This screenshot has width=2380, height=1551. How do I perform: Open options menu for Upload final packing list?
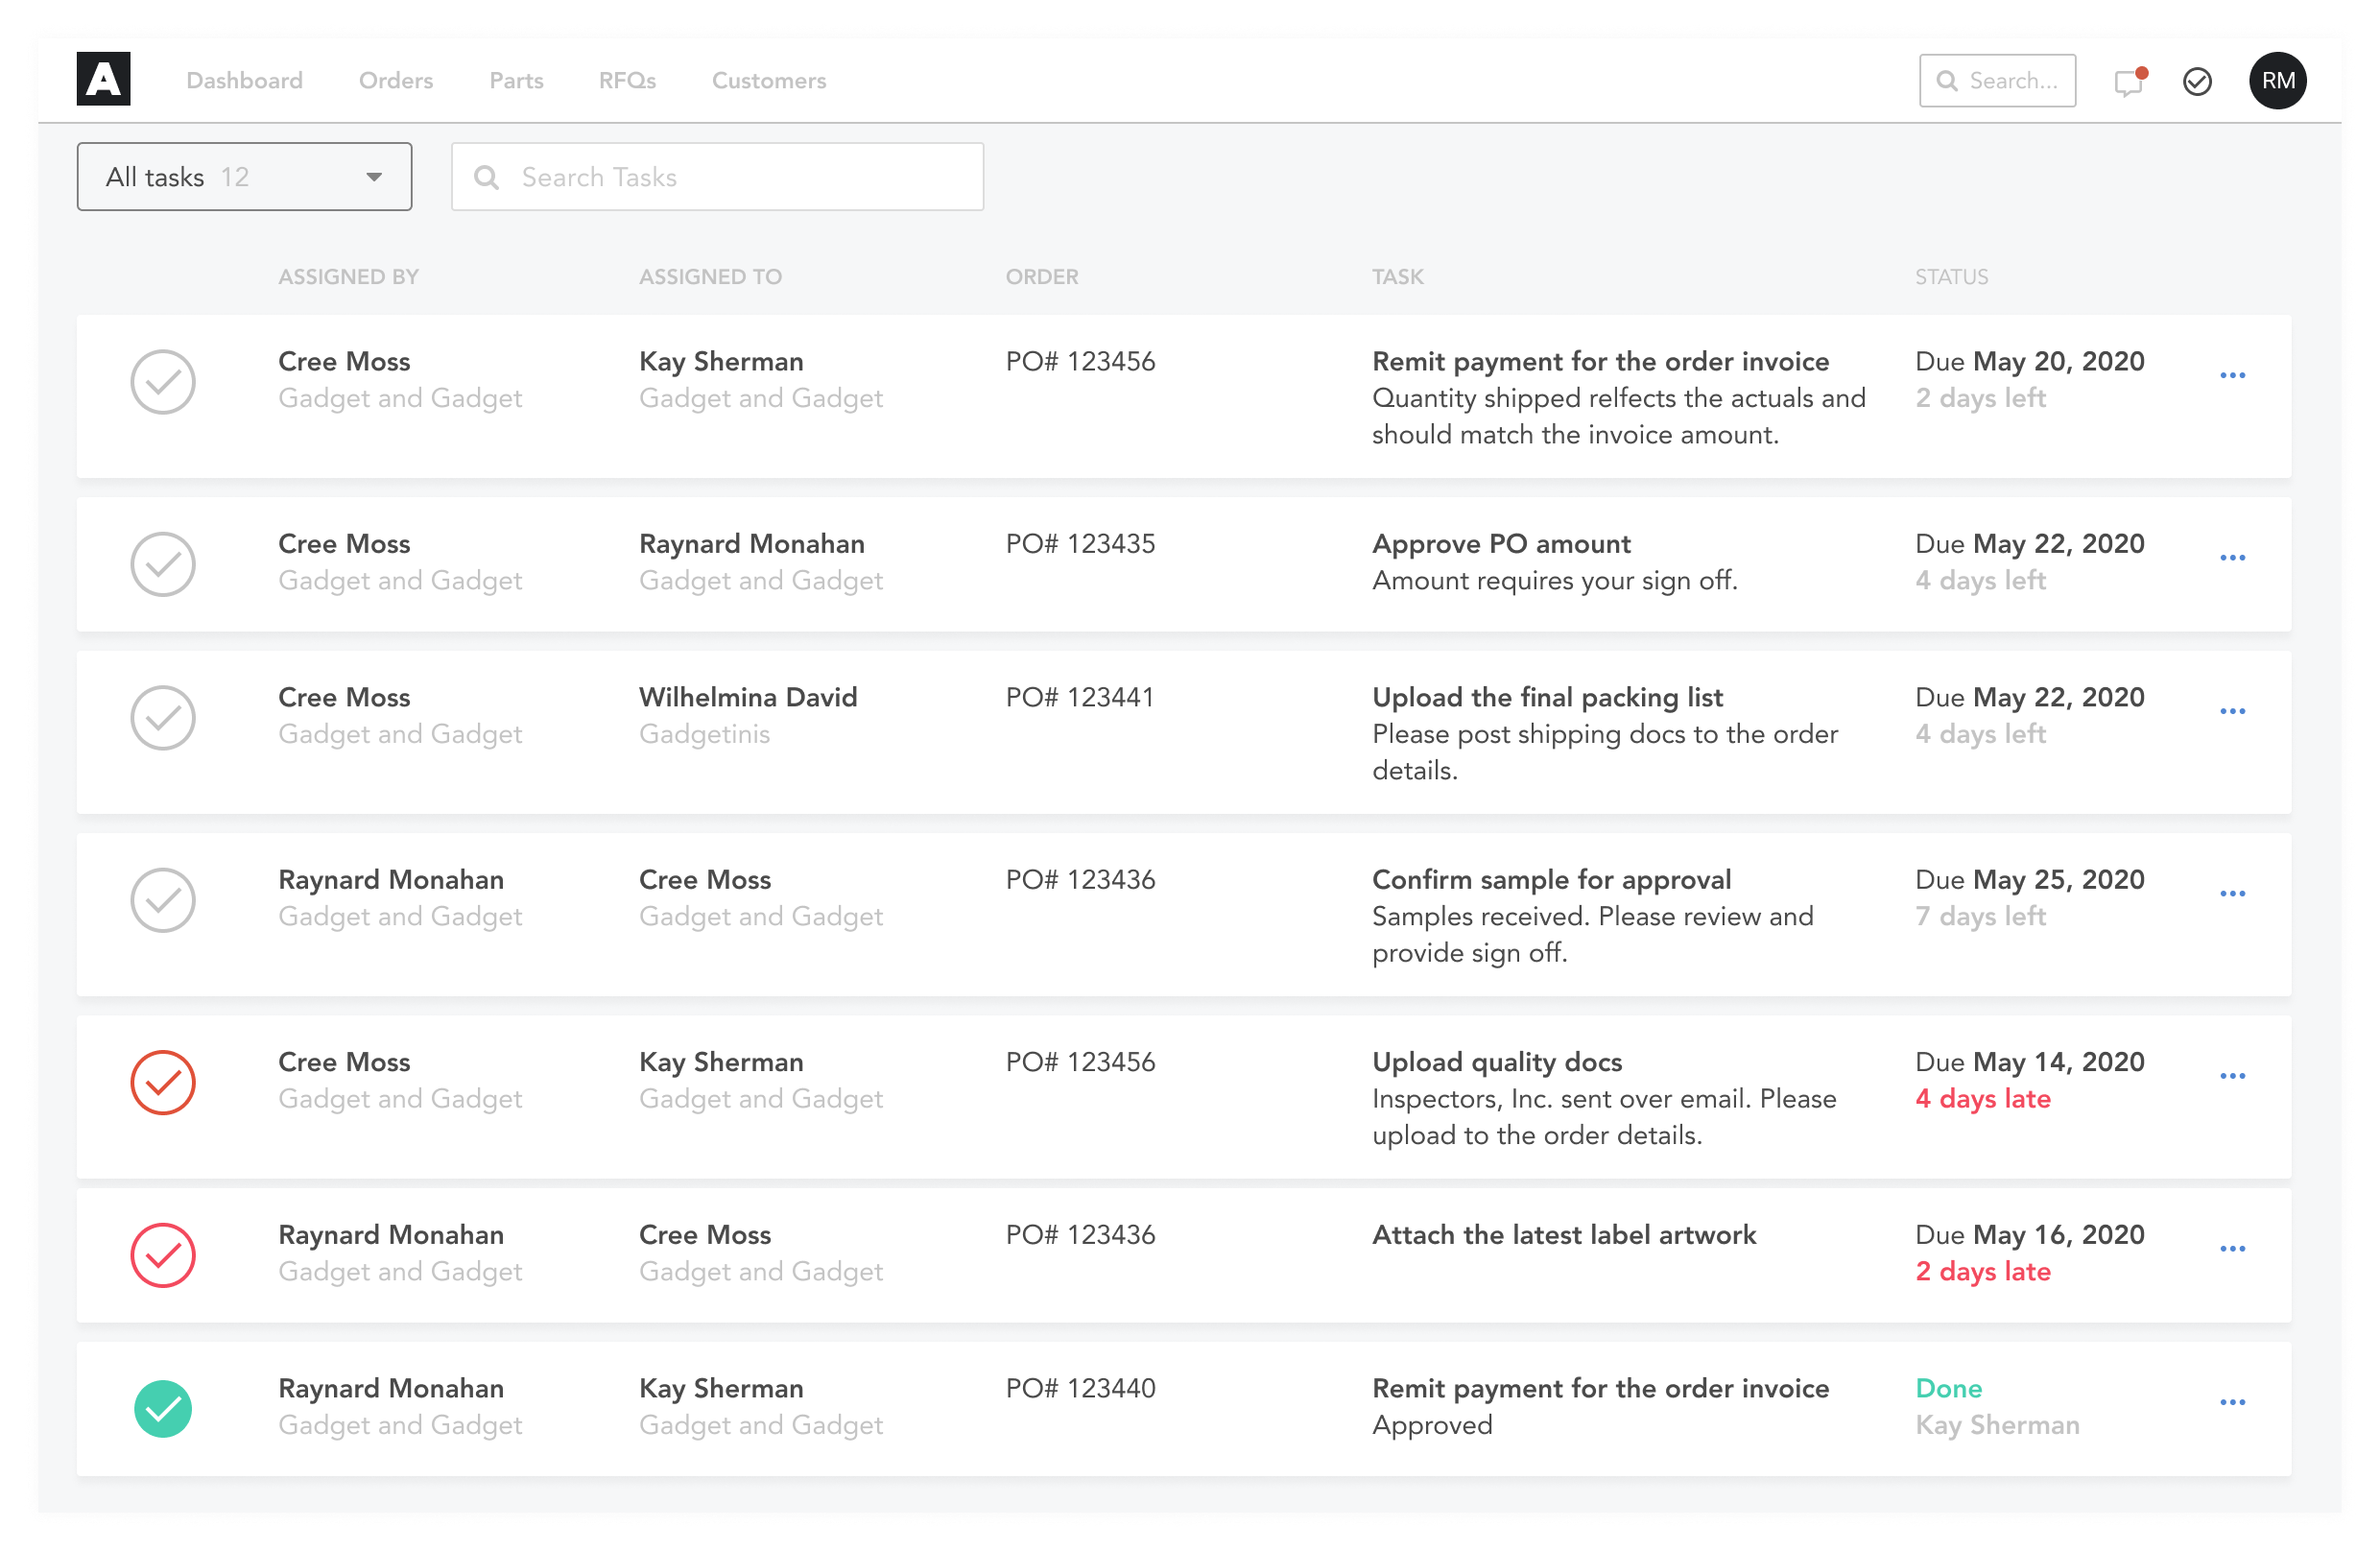[x=2232, y=712]
